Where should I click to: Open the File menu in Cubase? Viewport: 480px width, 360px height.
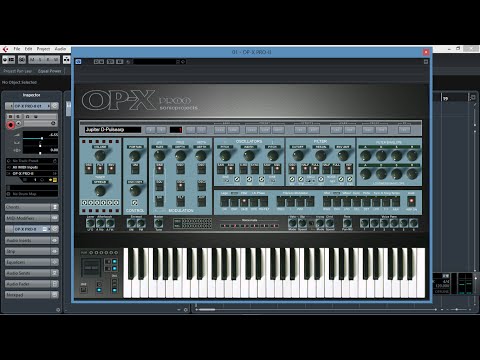pos(17,49)
